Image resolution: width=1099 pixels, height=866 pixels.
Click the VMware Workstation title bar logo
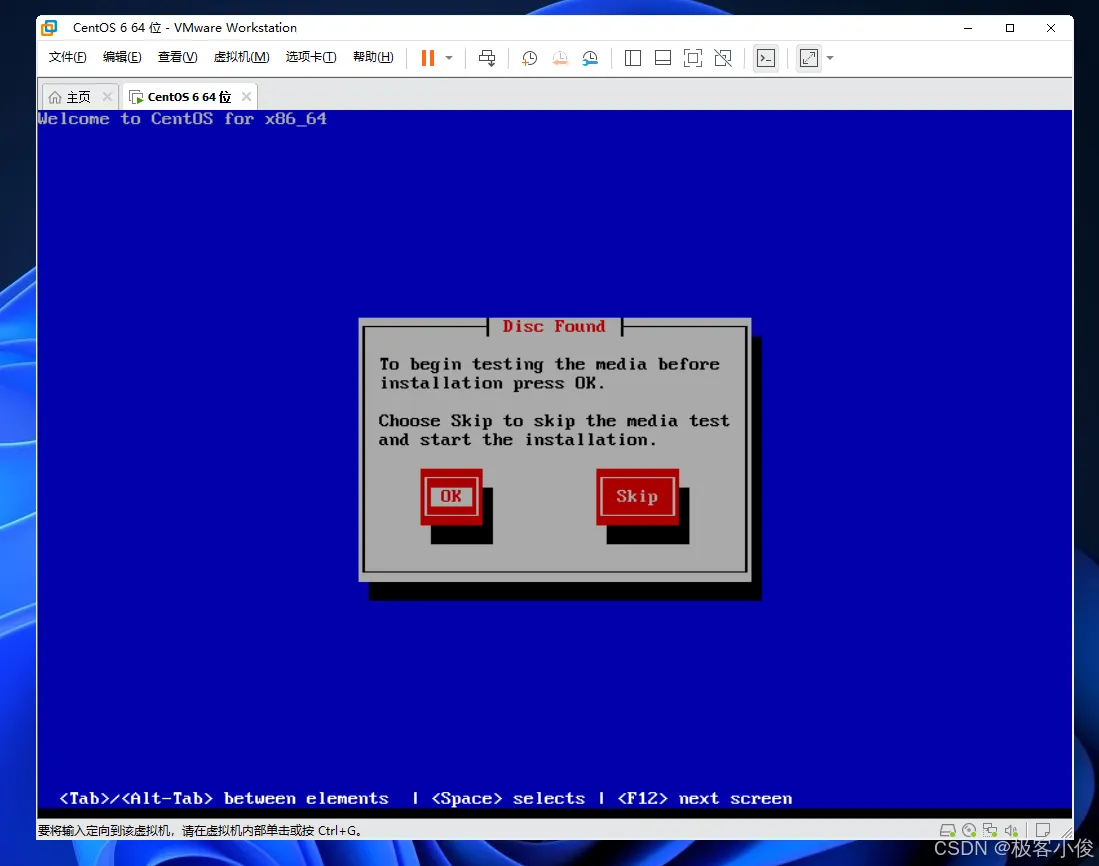(x=50, y=28)
